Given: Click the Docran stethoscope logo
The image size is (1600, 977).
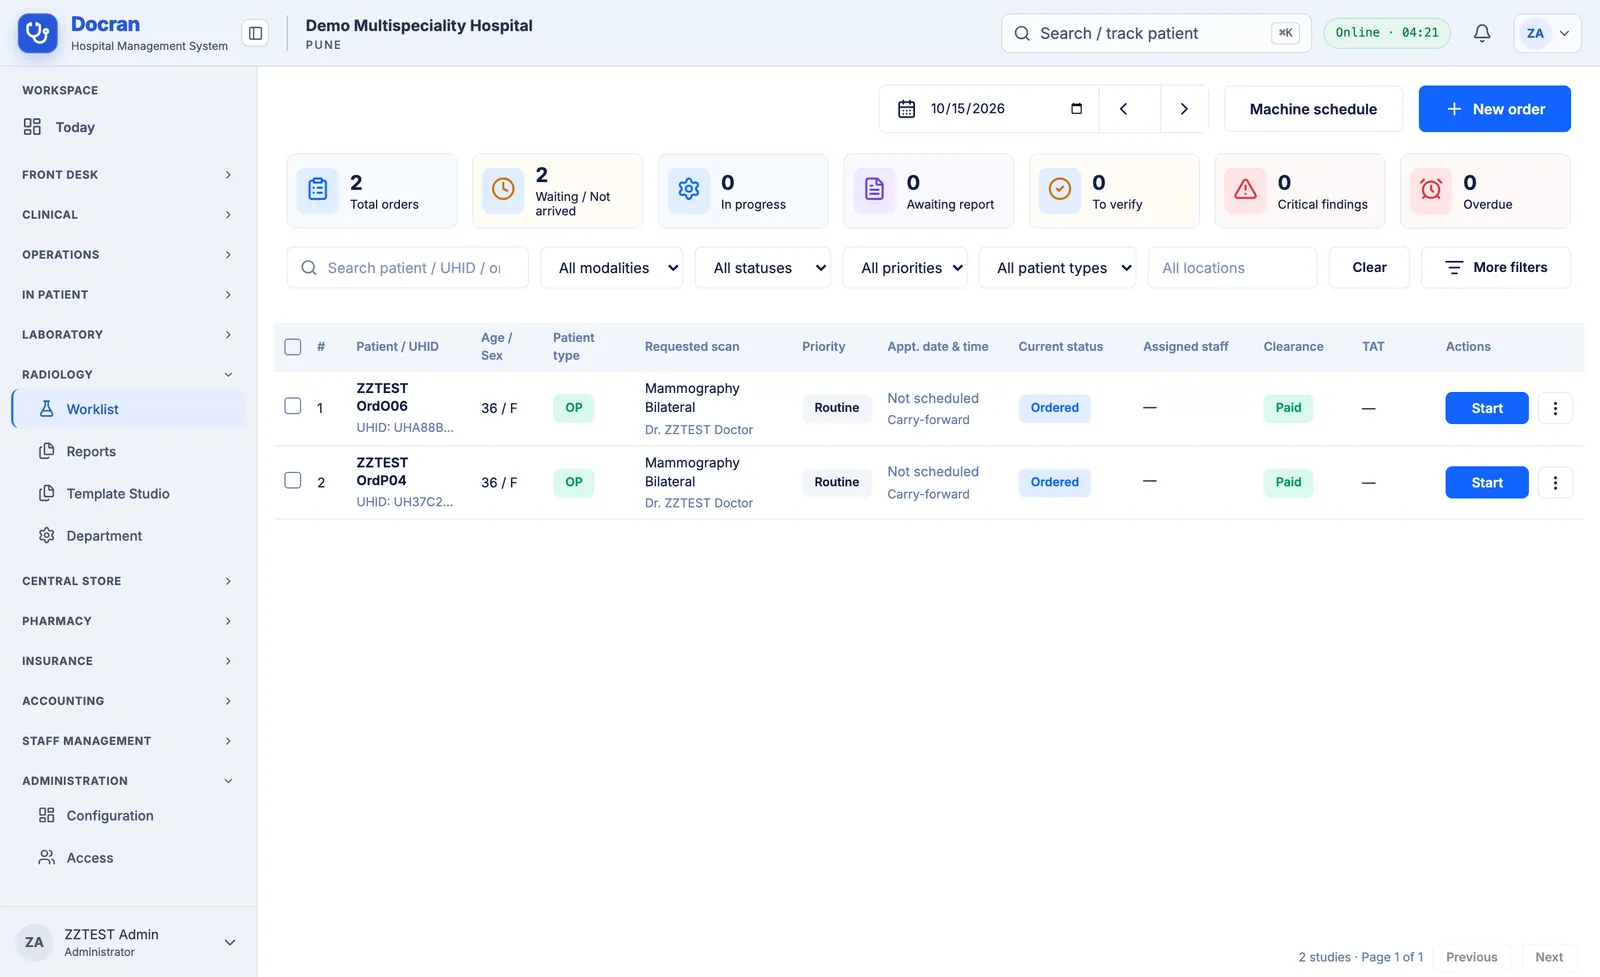Looking at the screenshot, I should 38,33.
